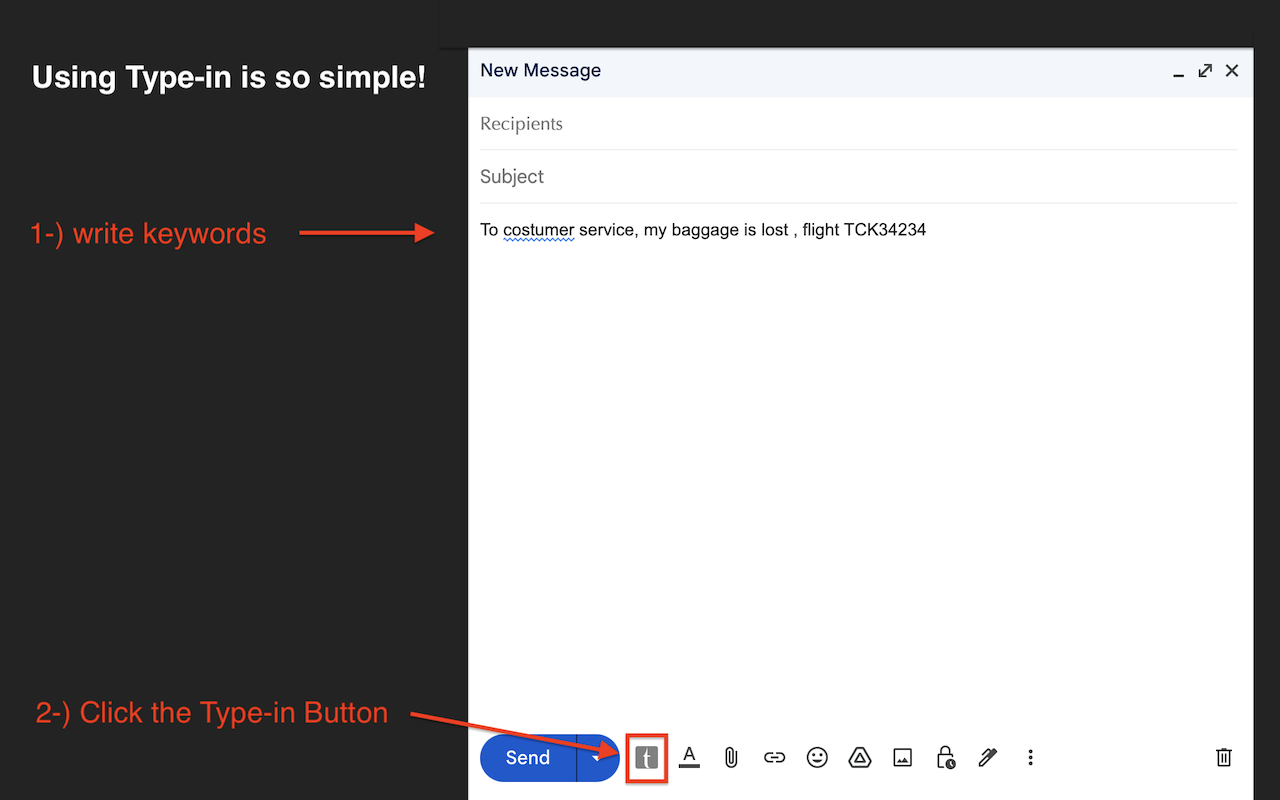Insert a file from Google Drive
The image size is (1280, 800).
pos(860,758)
